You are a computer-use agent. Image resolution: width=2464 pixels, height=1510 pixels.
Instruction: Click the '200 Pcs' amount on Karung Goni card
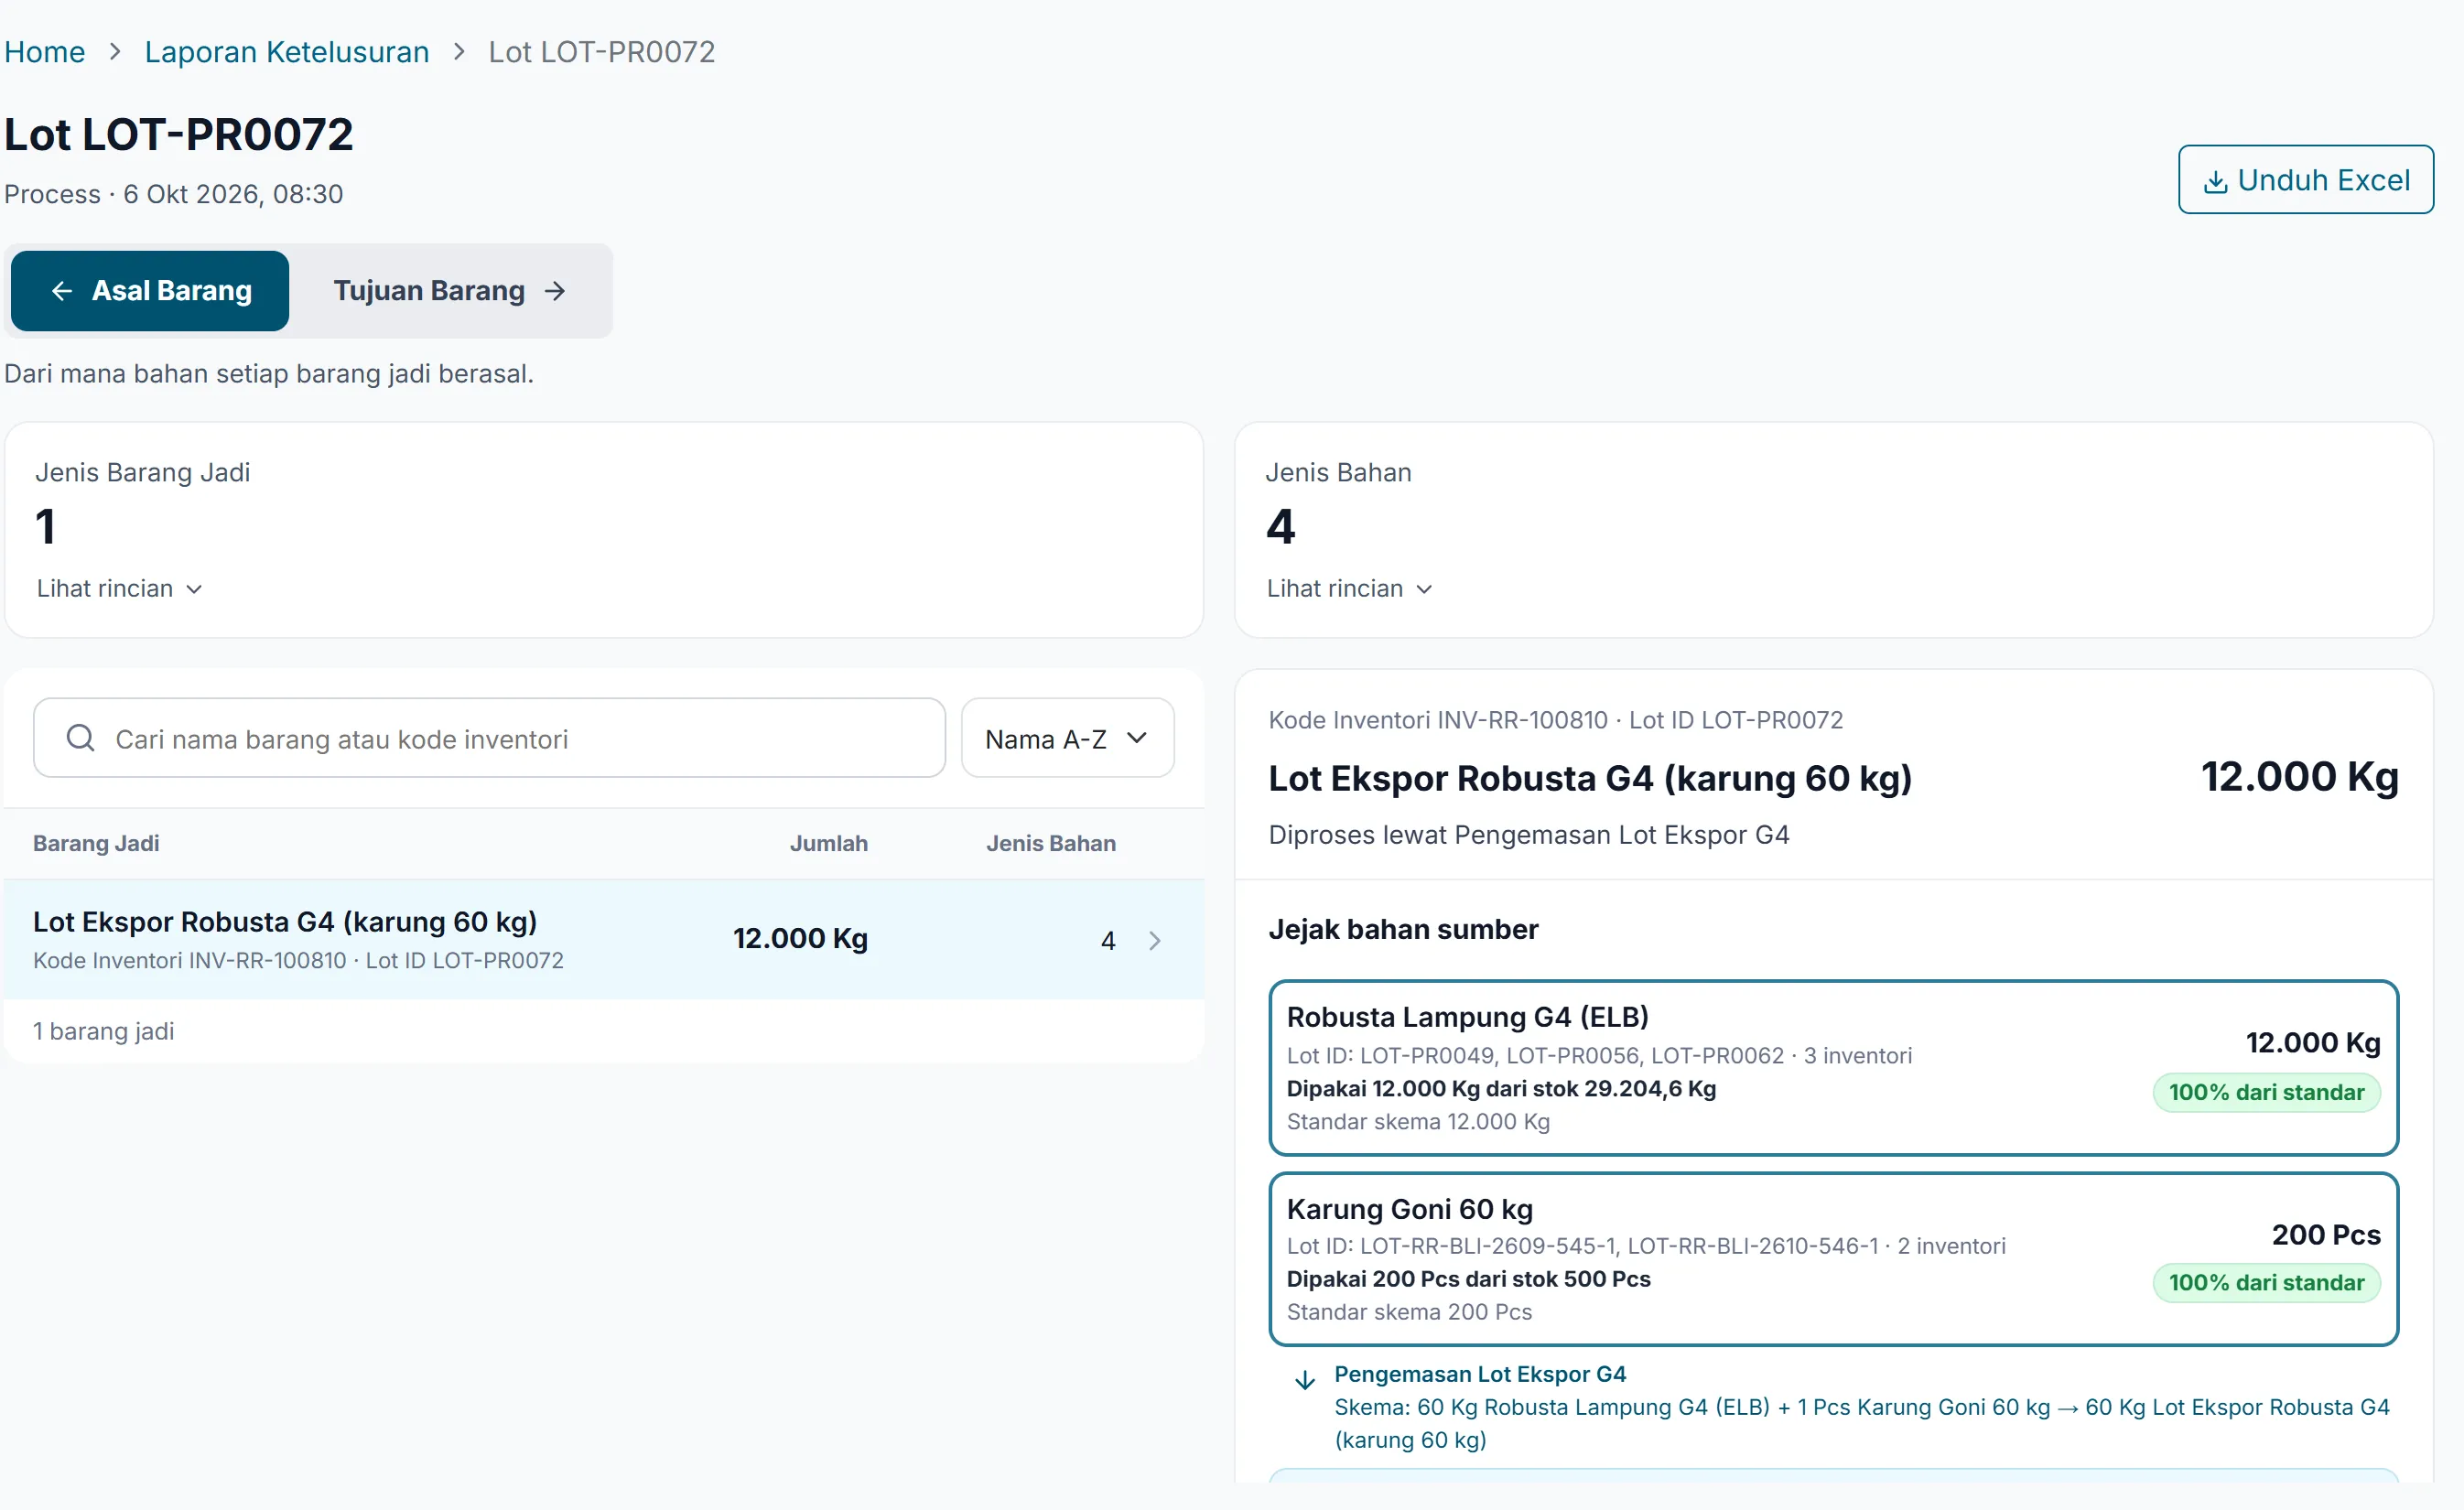(x=2326, y=1234)
